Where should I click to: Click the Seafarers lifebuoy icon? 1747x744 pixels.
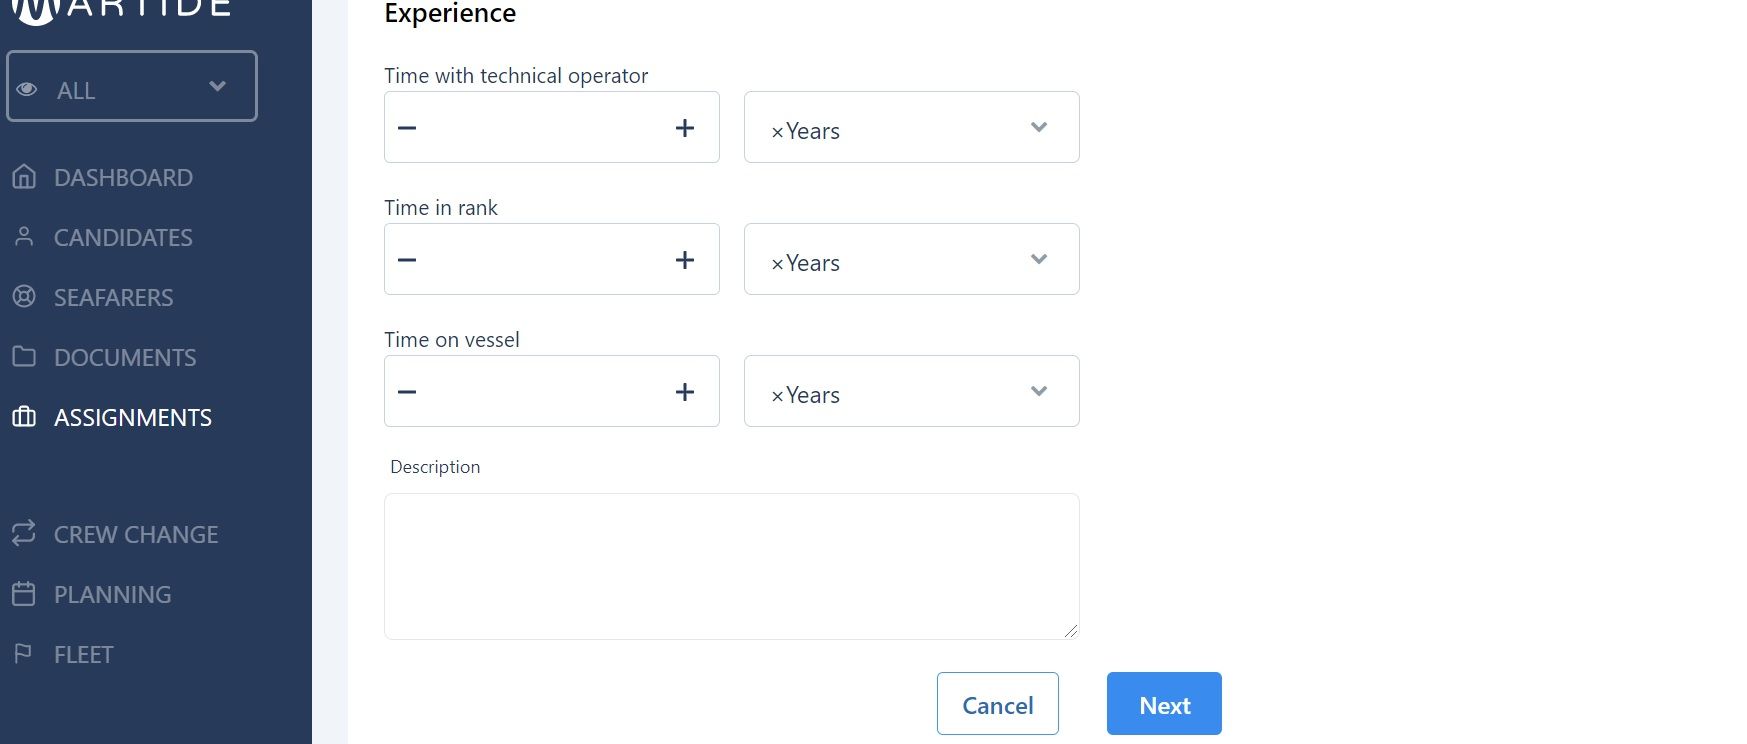coord(24,297)
